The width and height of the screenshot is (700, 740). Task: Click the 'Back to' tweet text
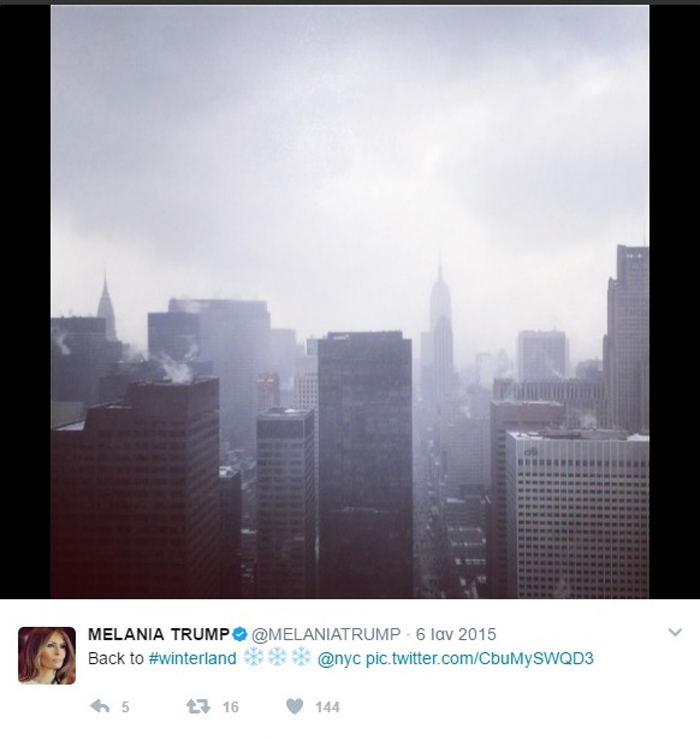tap(116, 658)
